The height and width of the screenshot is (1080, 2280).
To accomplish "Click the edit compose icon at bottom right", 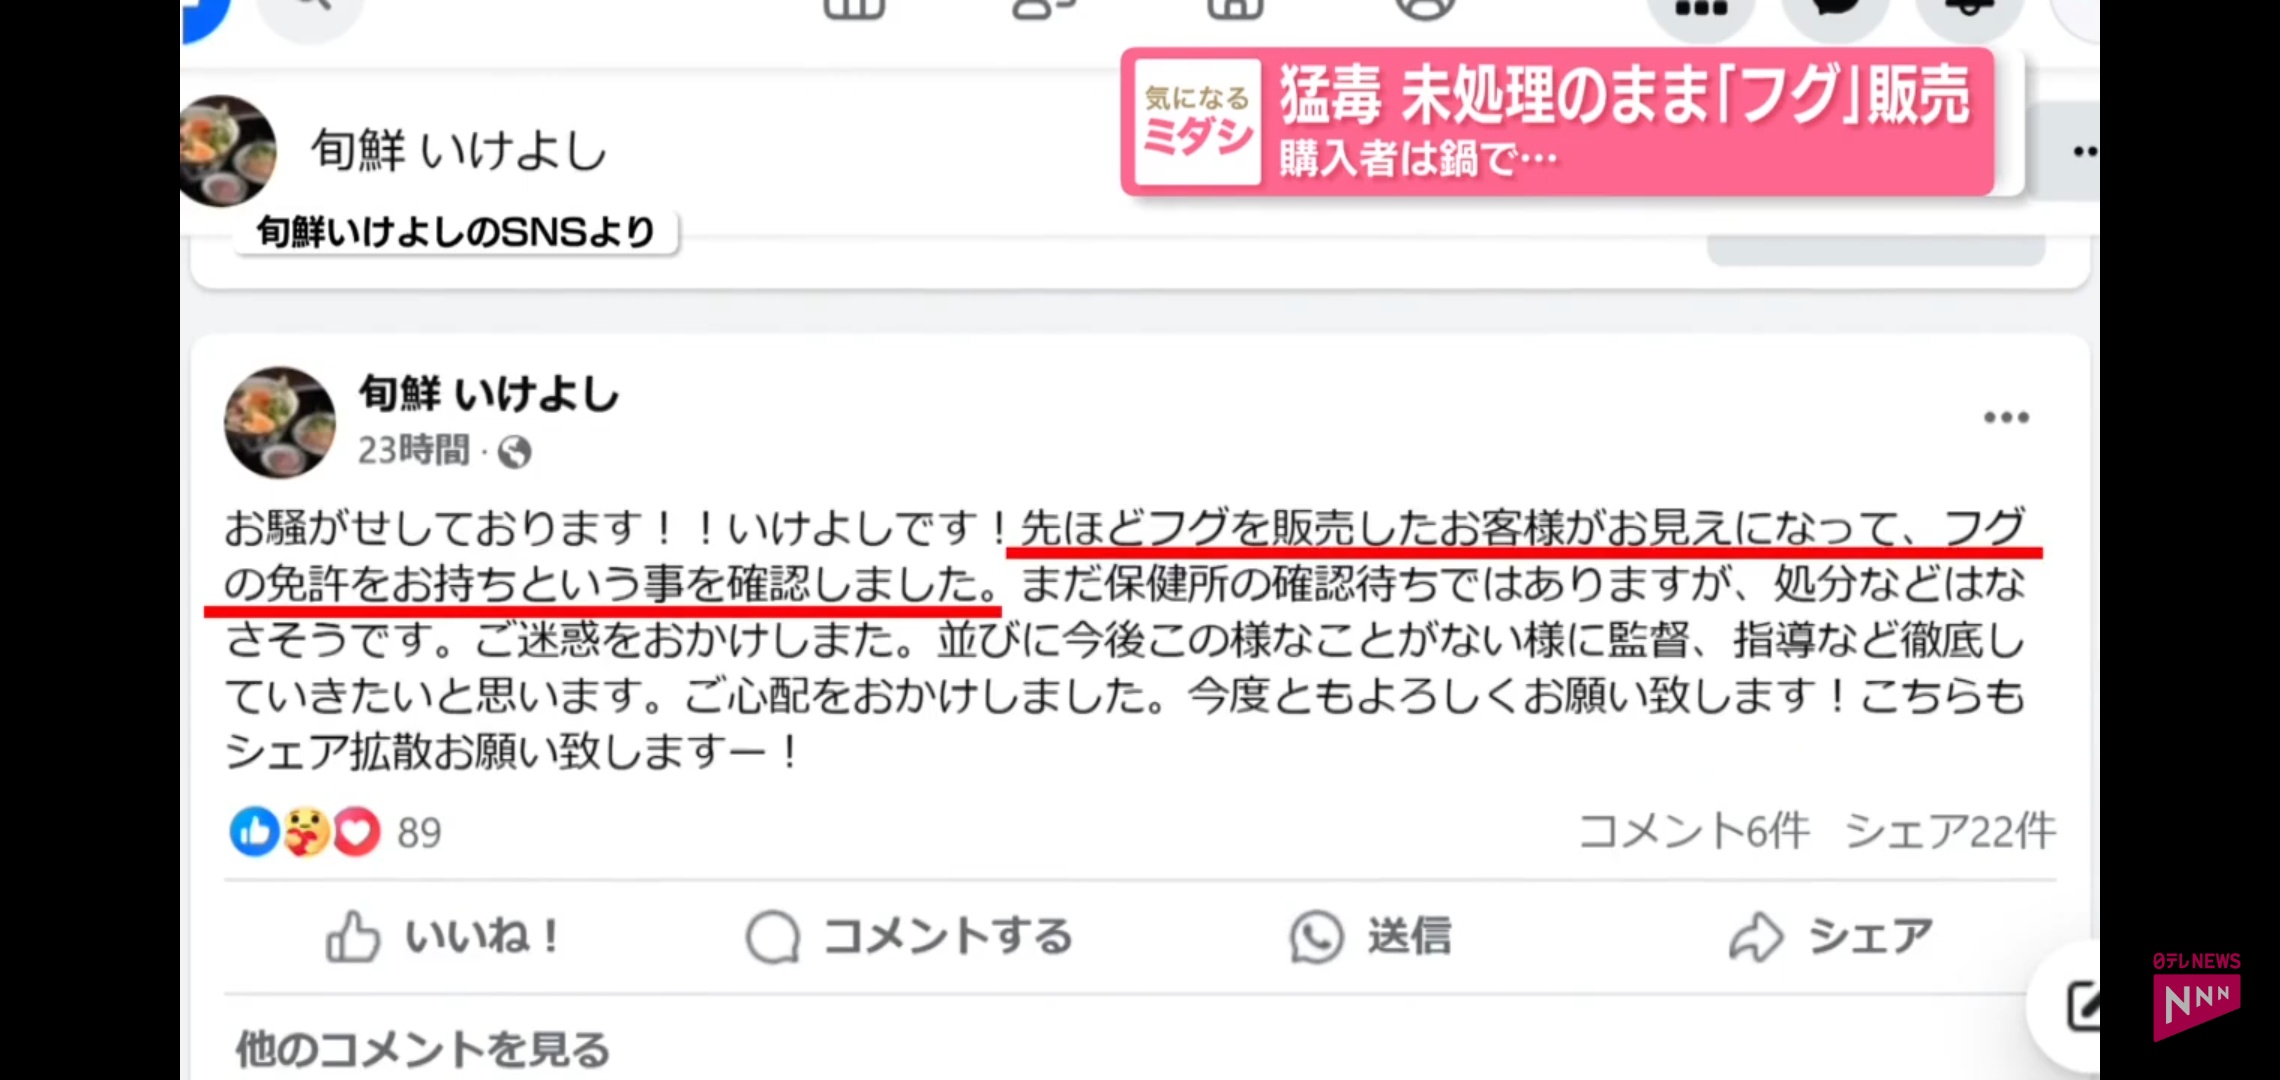I will pos(2082,1006).
